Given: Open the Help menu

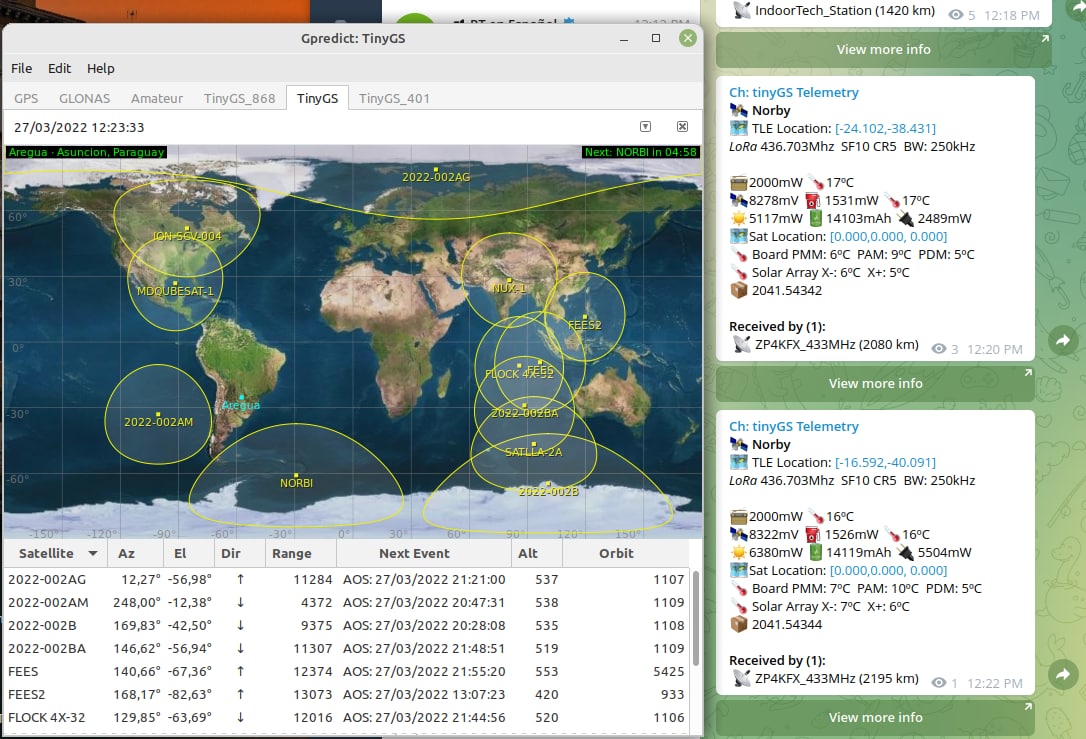Looking at the screenshot, I should pyautogui.click(x=101, y=68).
